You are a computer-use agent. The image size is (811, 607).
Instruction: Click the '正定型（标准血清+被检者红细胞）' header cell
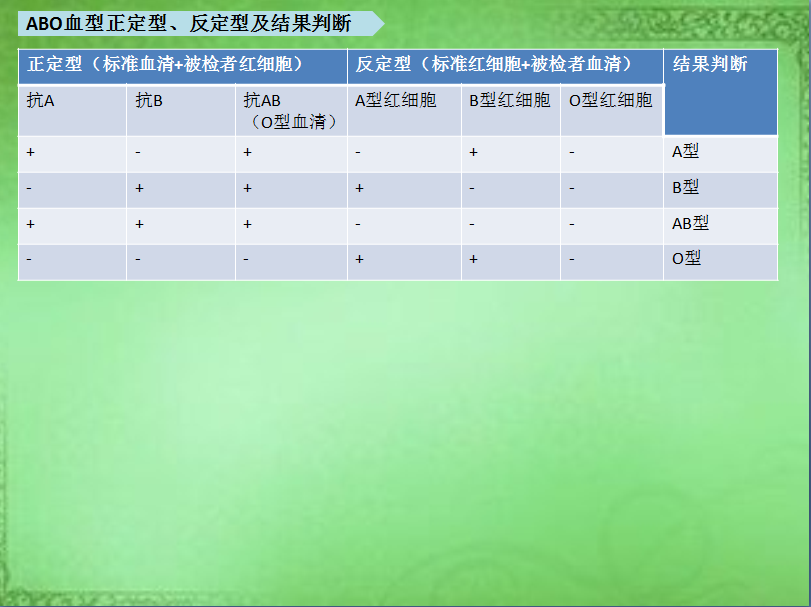coord(183,67)
